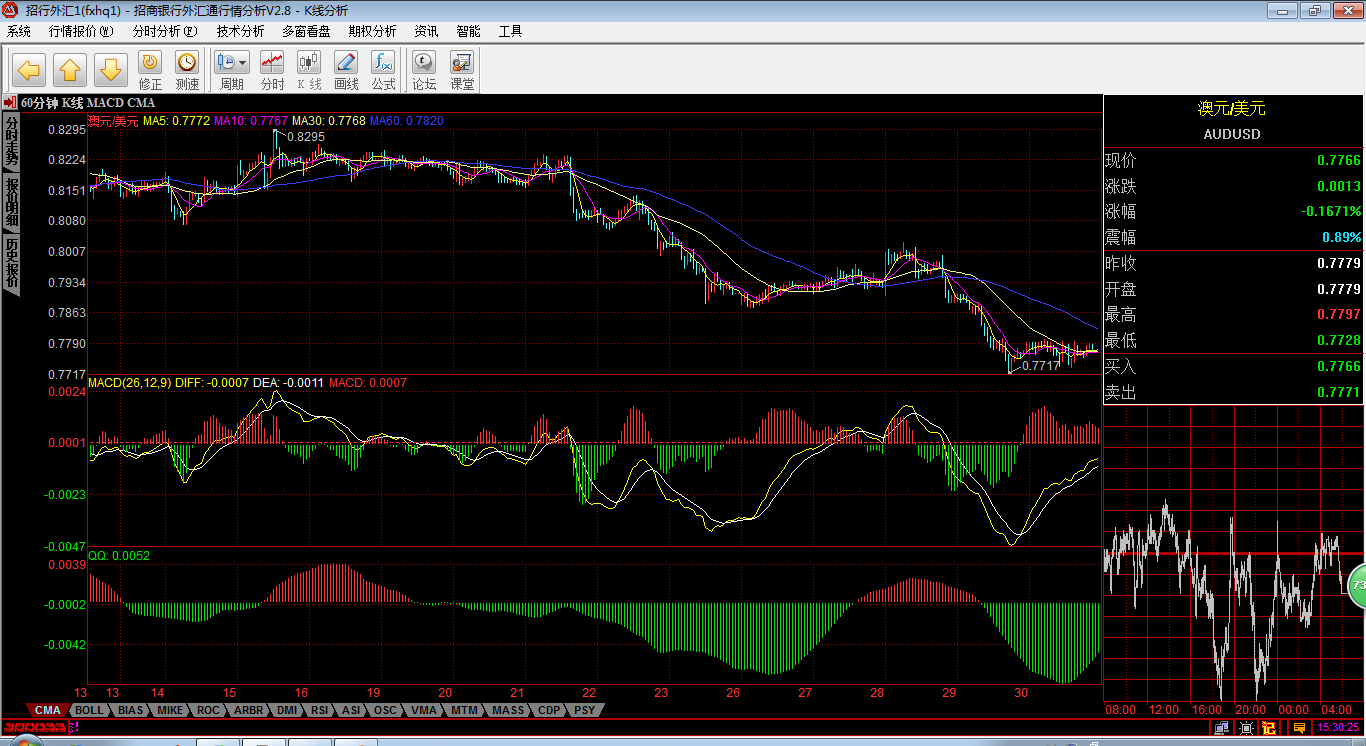Open the 课堂 classroom icon
Viewport: 1366px width, 746px height.
coord(462,70)
